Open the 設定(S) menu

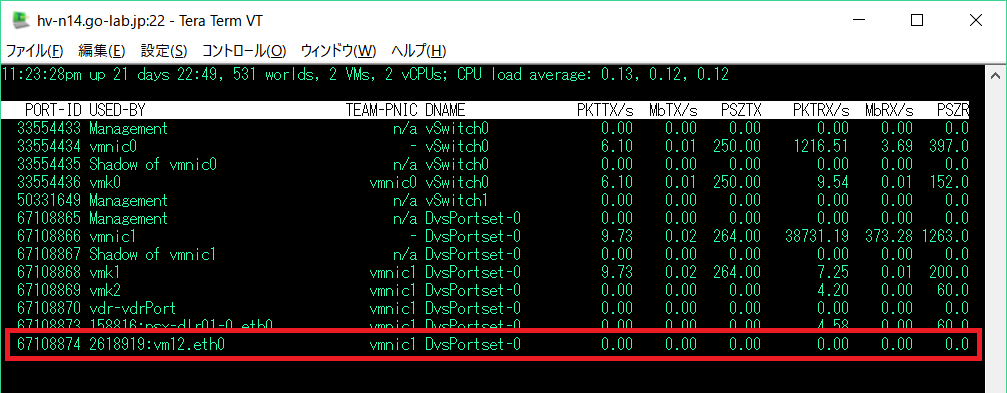[164, 51]
